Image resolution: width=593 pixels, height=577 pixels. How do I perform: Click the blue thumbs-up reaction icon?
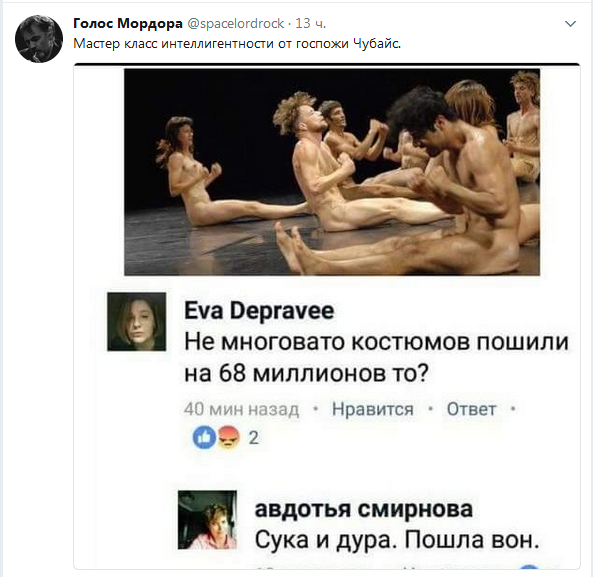[x=204, y=437]
